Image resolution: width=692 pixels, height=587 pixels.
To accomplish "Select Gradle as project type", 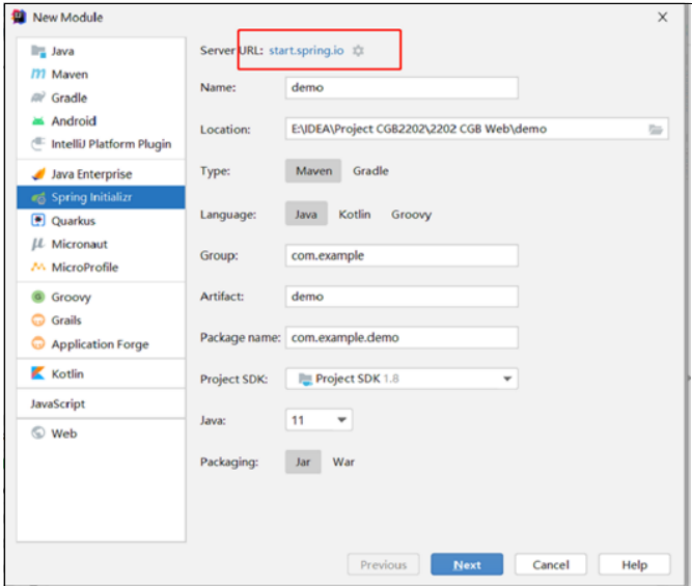I will pos(371,171).
